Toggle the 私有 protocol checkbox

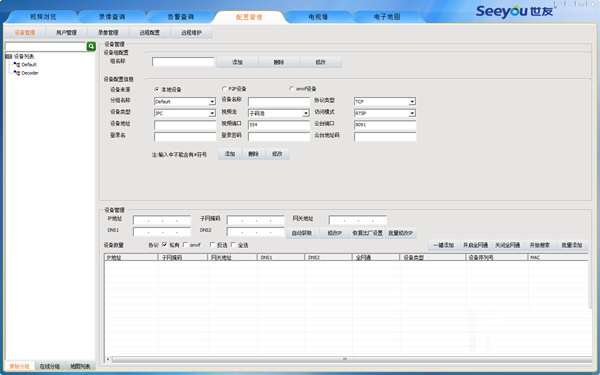pyautogui.click(x=165, y=245)
